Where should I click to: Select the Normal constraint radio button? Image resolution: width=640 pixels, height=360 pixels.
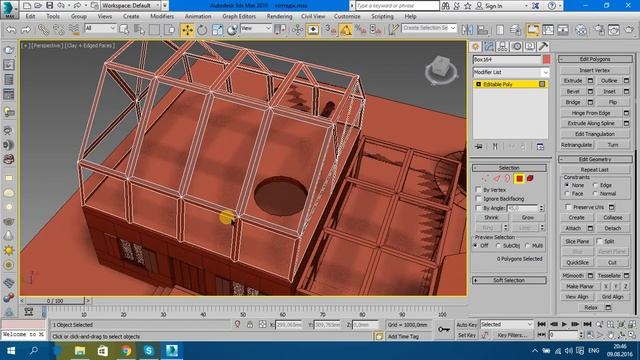596,193
